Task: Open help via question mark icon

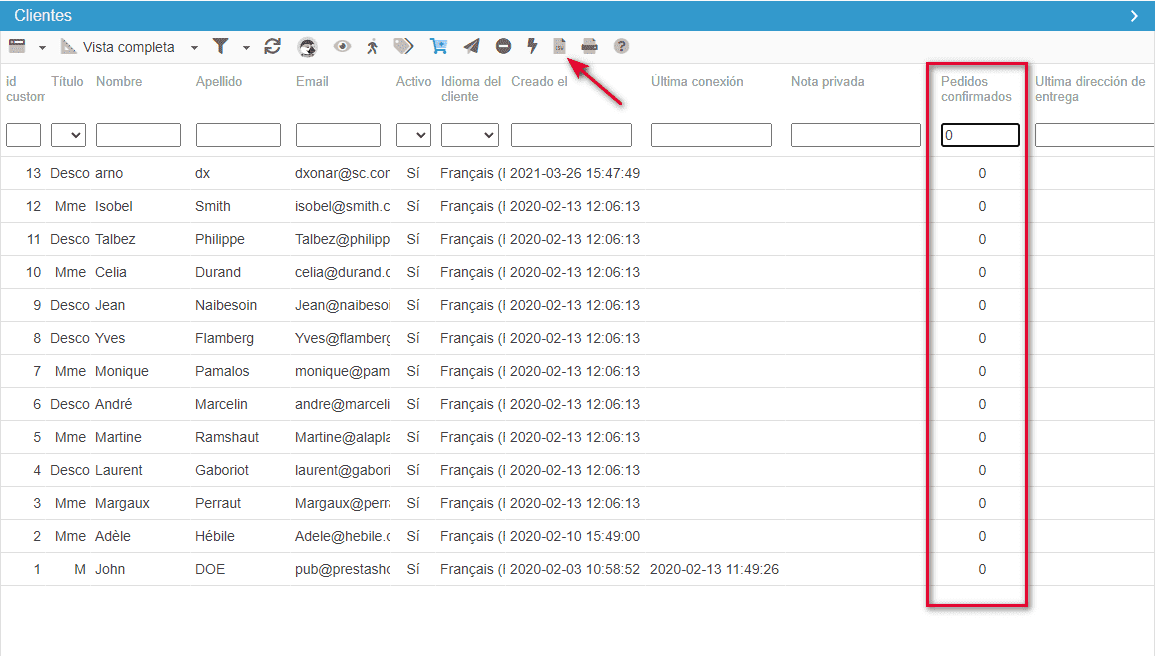Action: click(x=621, y=46)
